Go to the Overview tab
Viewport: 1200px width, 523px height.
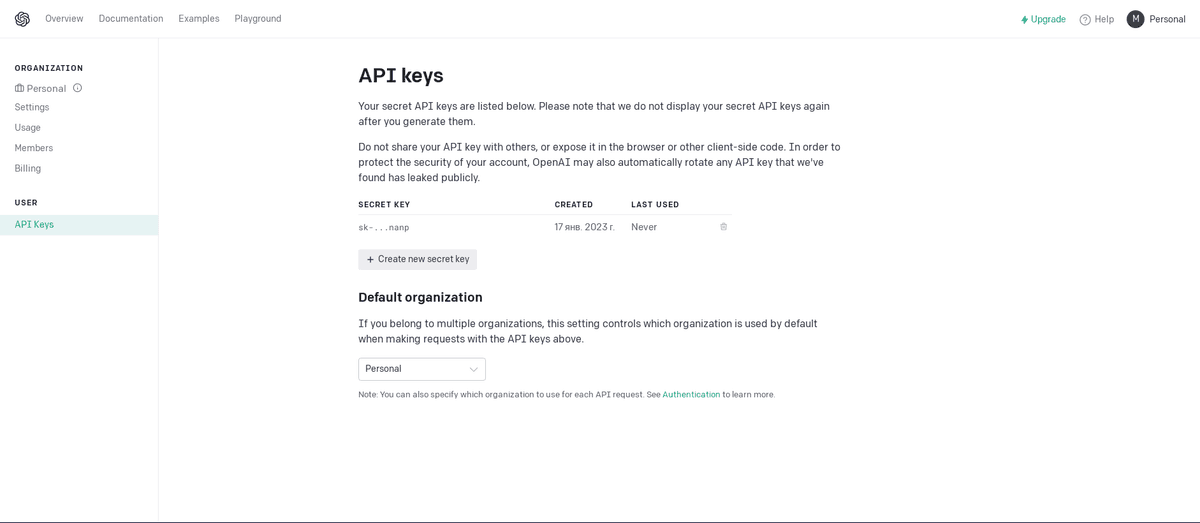tap(64, 19)
